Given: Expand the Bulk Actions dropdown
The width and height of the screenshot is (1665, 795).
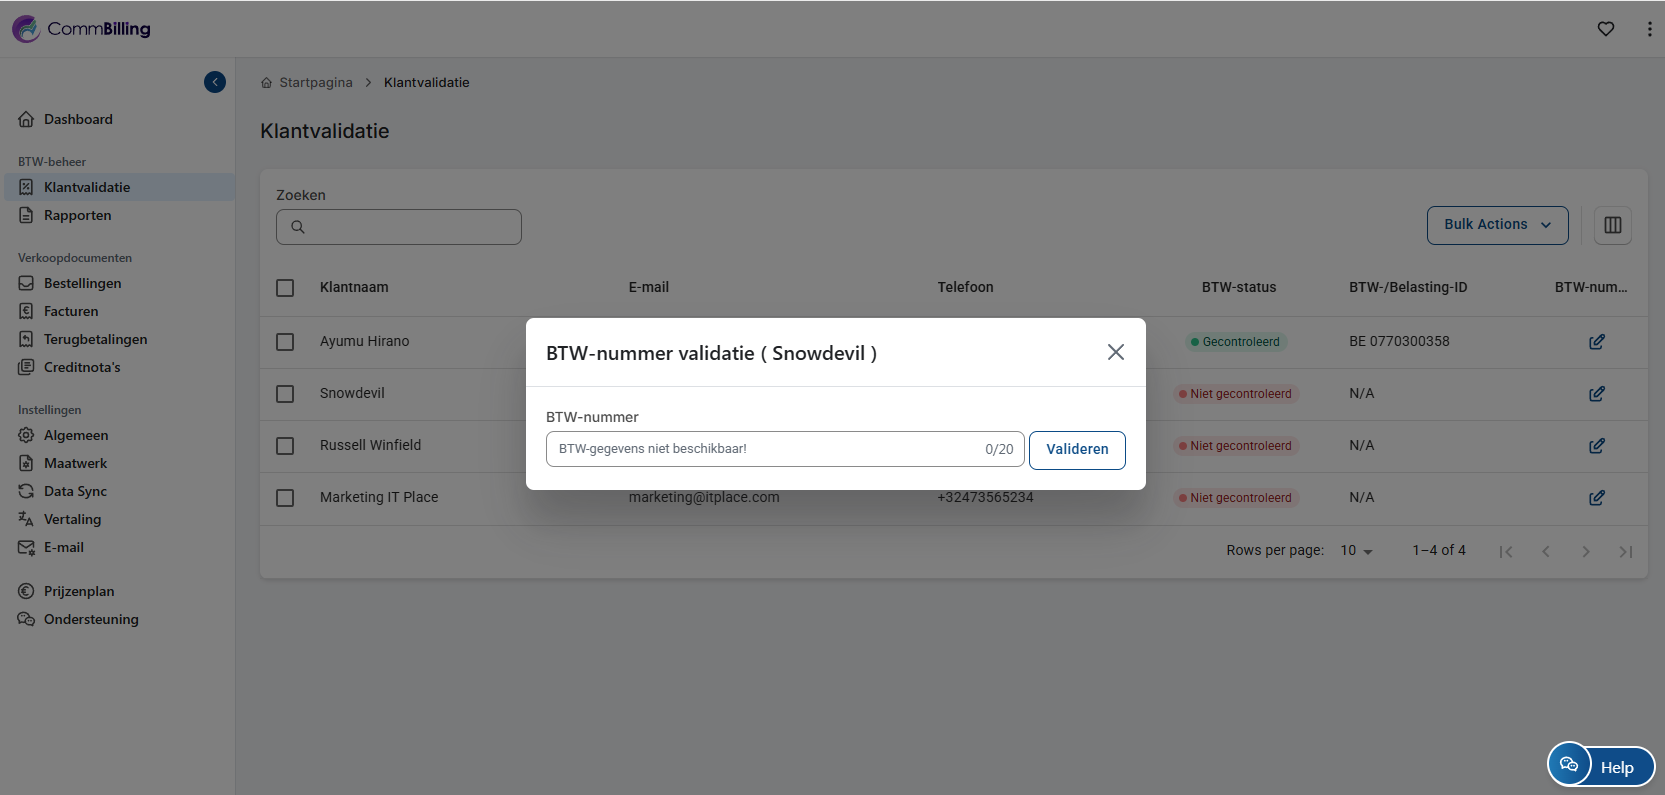Looking at the screenshot, I should pos(1496,225).
